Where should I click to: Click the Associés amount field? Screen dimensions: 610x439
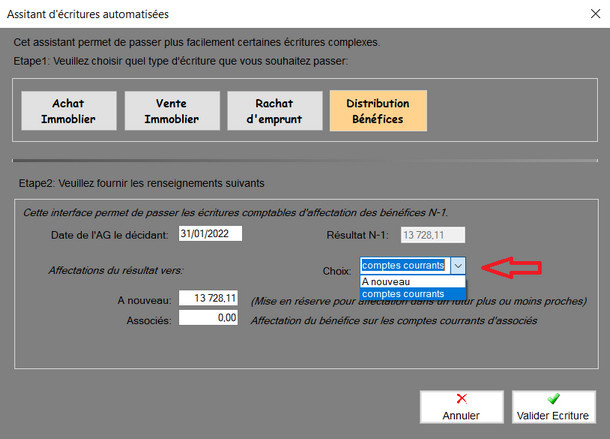point(207,318)
